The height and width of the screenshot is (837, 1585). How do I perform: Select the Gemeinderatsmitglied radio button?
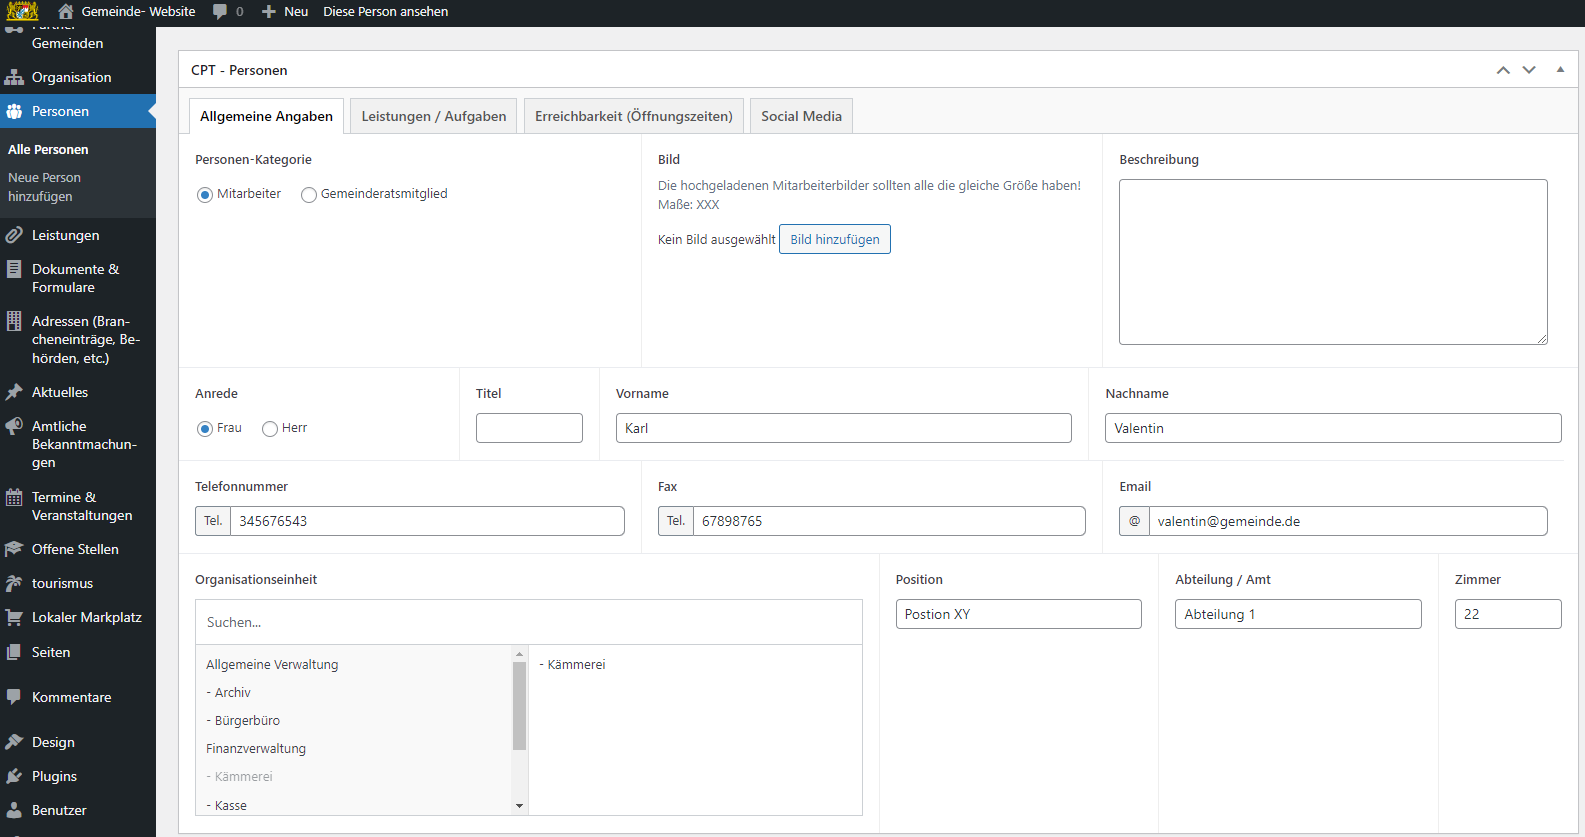[x=309, y=195]
